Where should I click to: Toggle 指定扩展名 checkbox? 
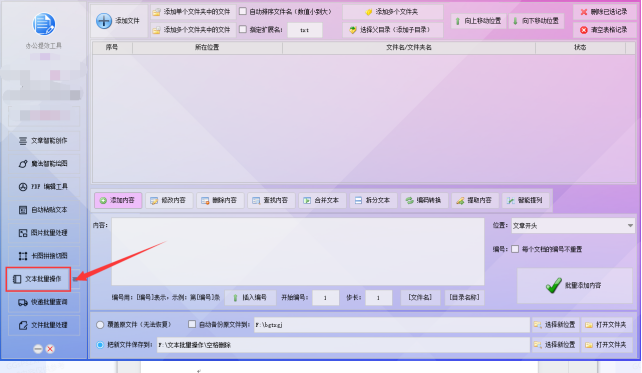point(243,29)
